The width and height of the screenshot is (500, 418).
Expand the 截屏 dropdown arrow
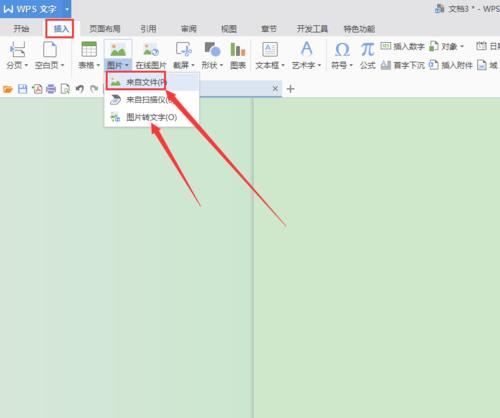[x=193, y=65]
